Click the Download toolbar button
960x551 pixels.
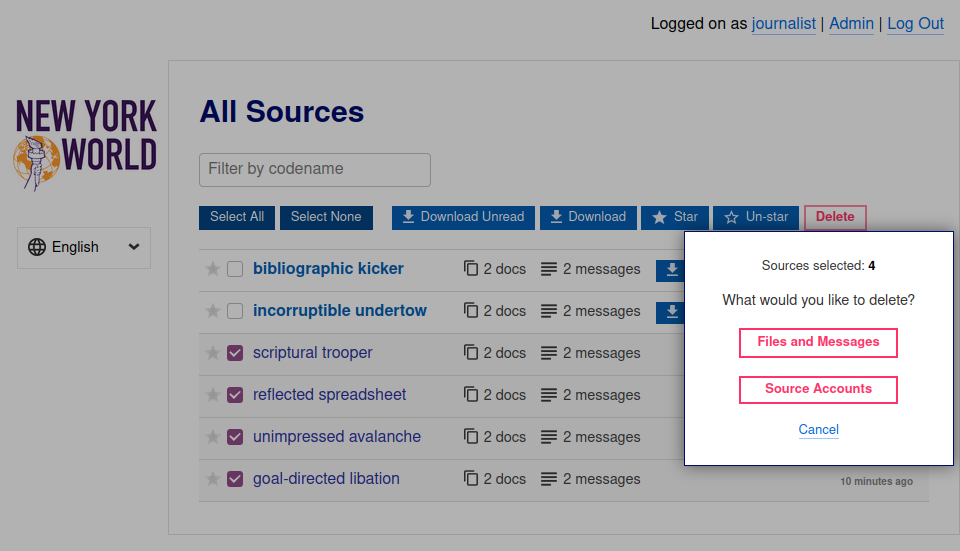(588, 217)
